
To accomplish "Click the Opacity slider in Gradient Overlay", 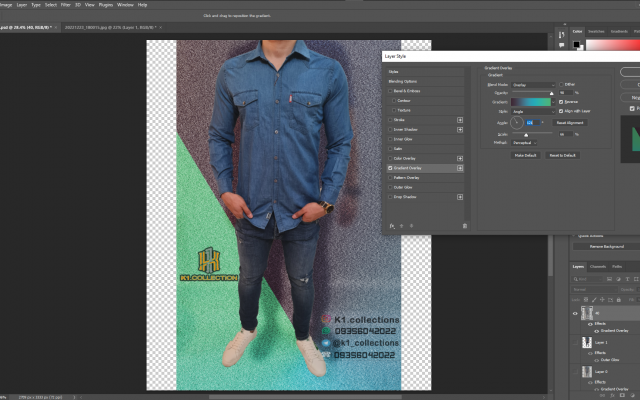I will click(x=532, y=93).
